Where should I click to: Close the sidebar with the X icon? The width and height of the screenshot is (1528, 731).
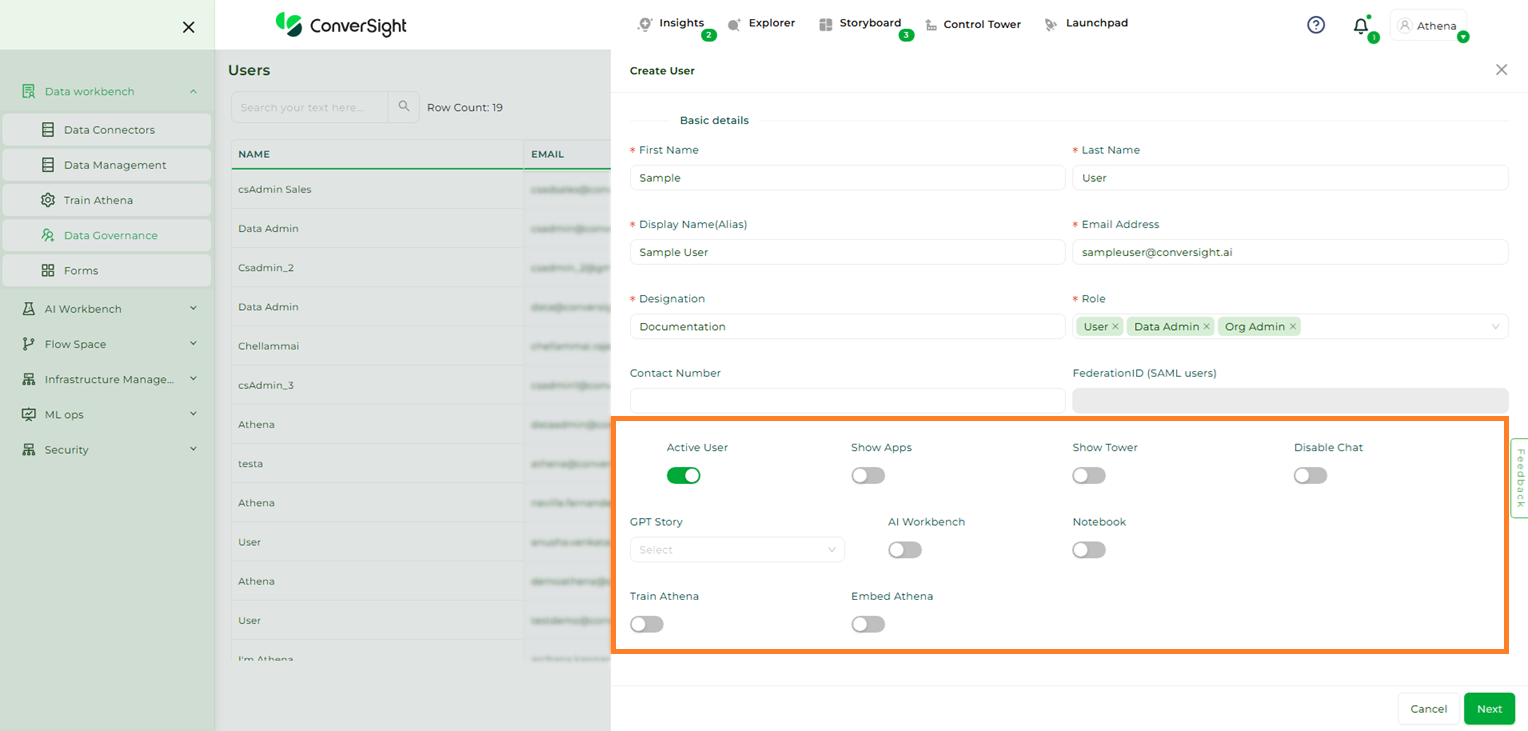(188, 27)
